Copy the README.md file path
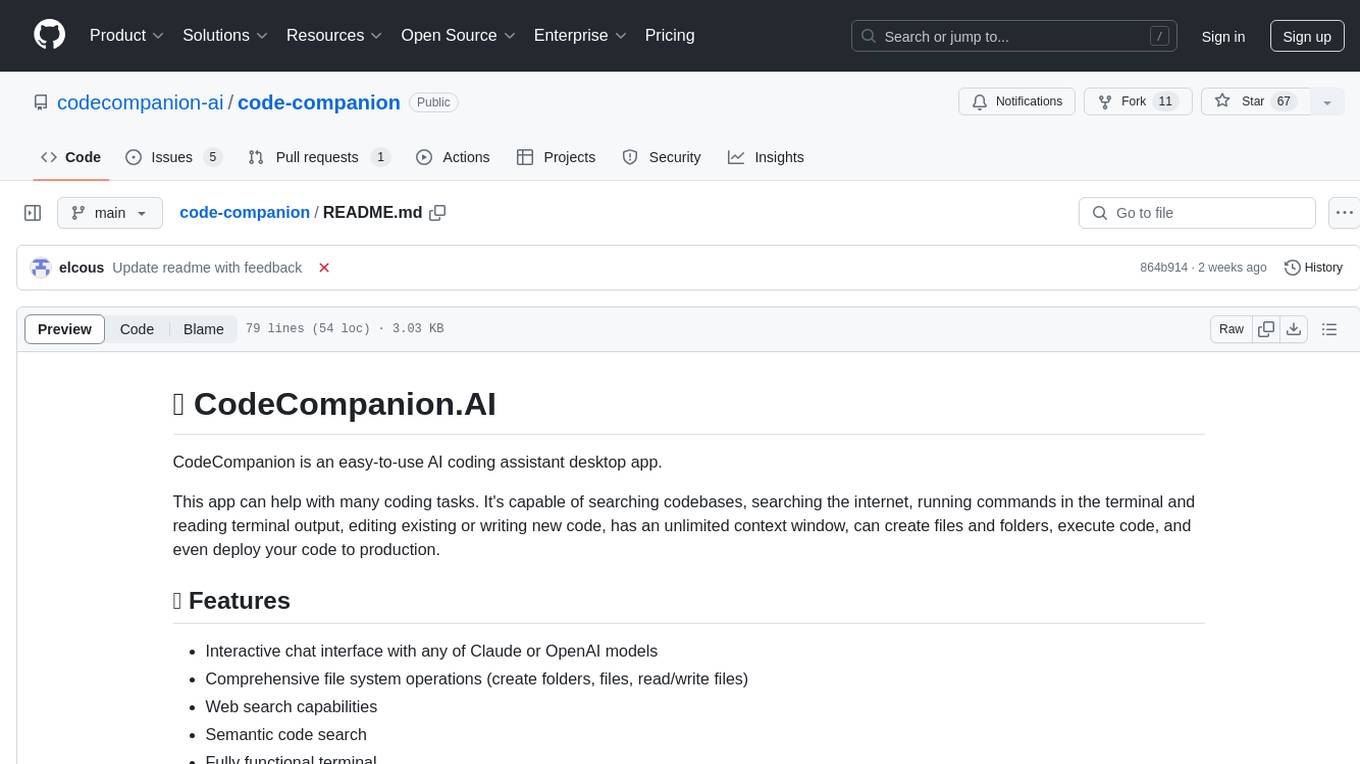The height and width of the screenshot is (764, 1360). click(x=437, y=212)
